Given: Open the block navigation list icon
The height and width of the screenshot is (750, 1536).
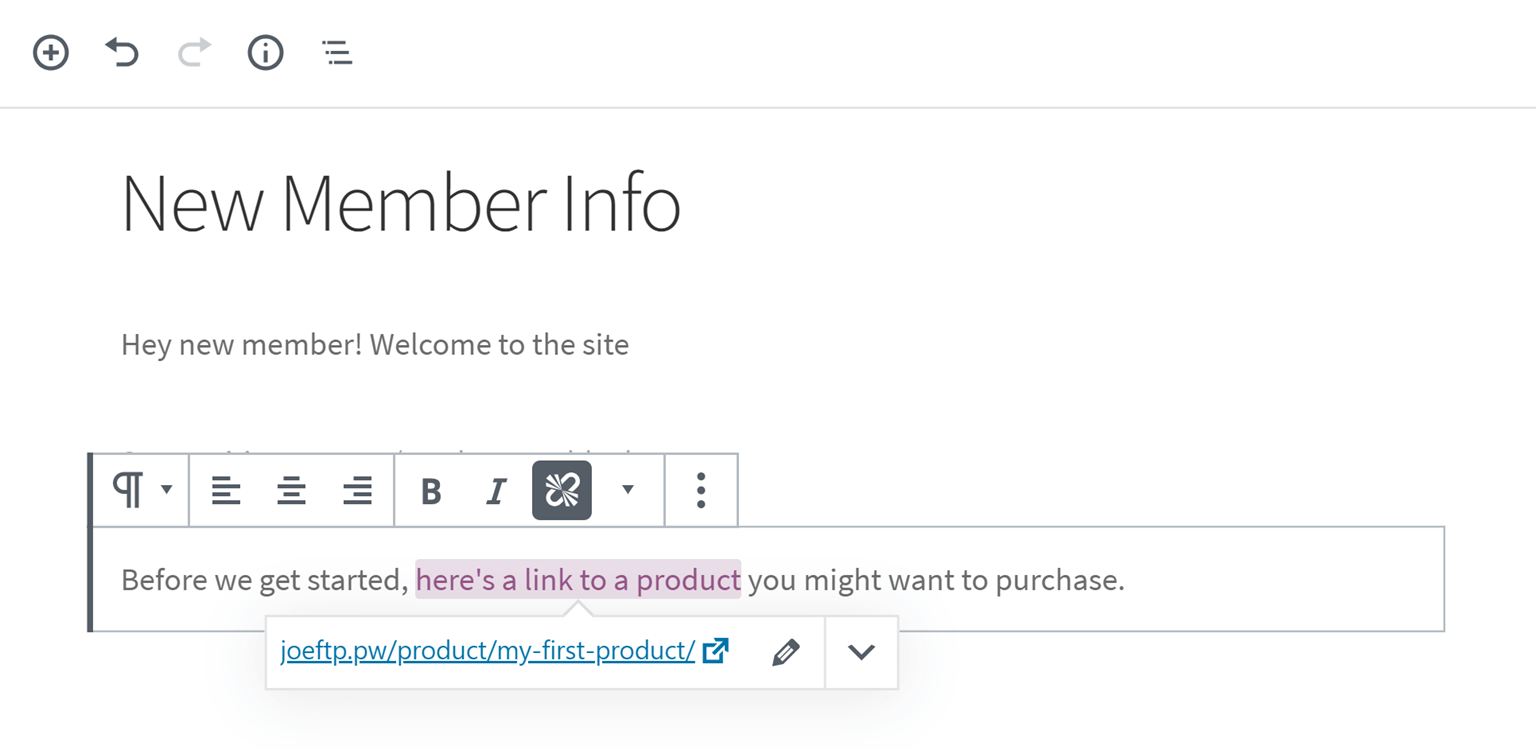Looking at the screenshot, I should (337, 53).
